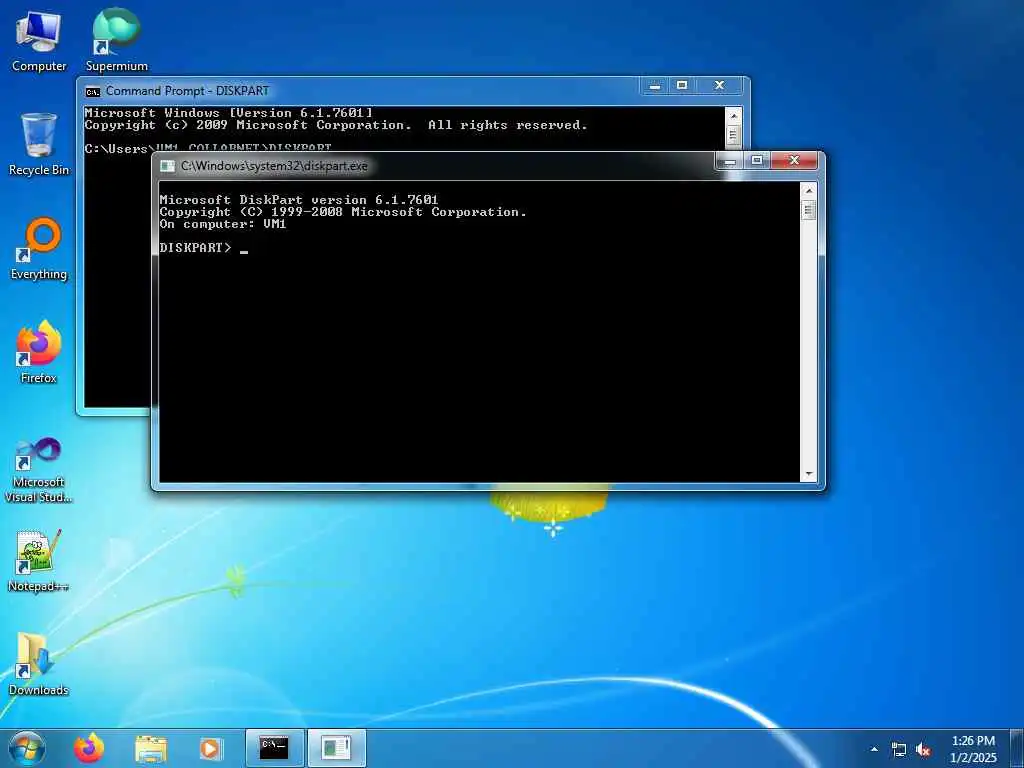This screenshot has width=1024, height=768.
Task: Click the diskpart.exe scrollbar down arrow
Action: 808,474
